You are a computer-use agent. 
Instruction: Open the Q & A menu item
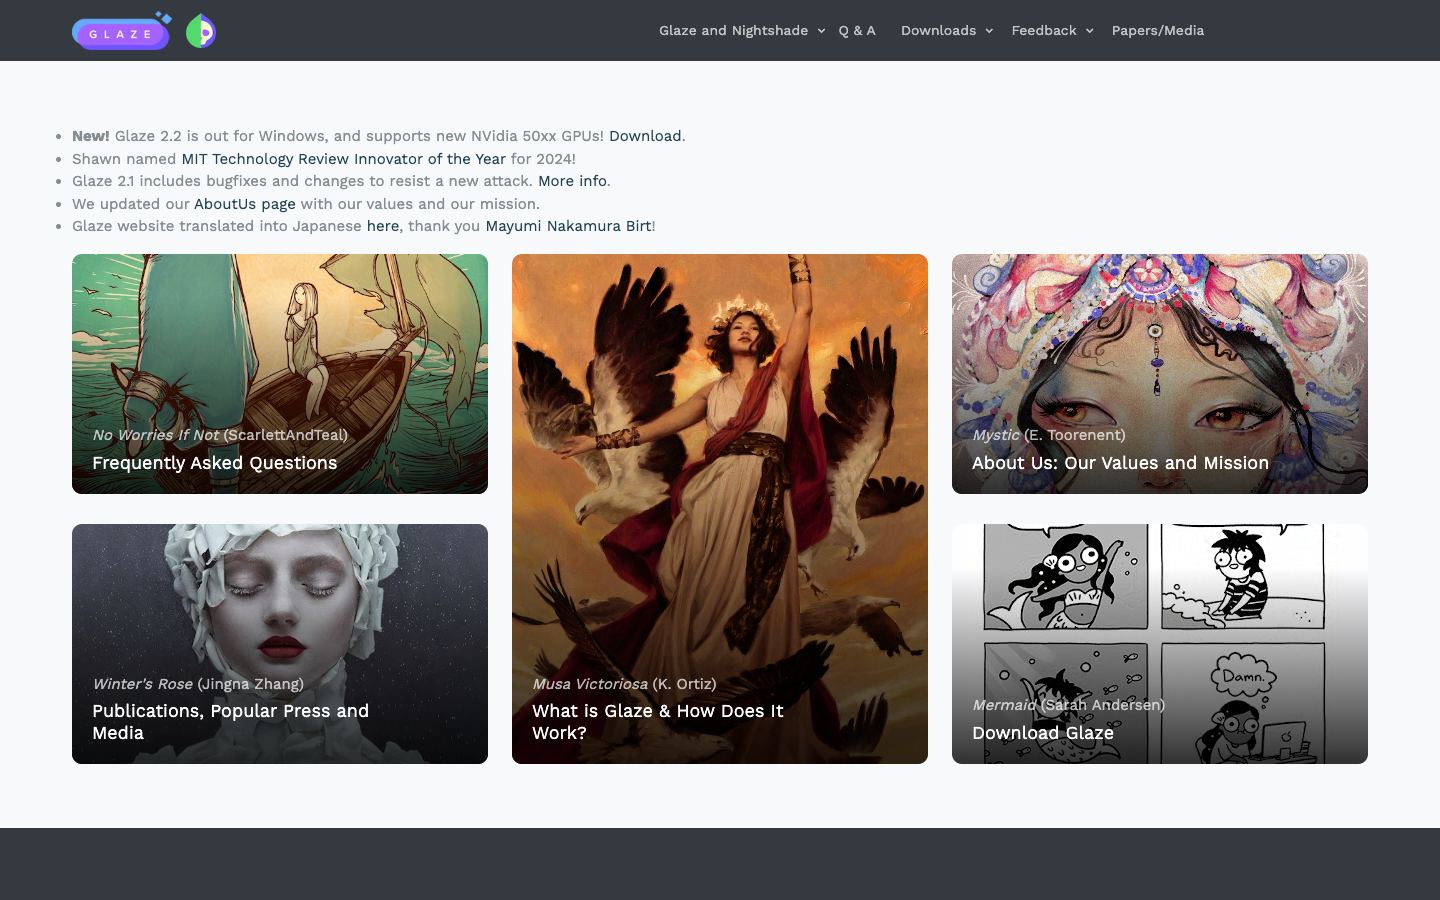857,31
